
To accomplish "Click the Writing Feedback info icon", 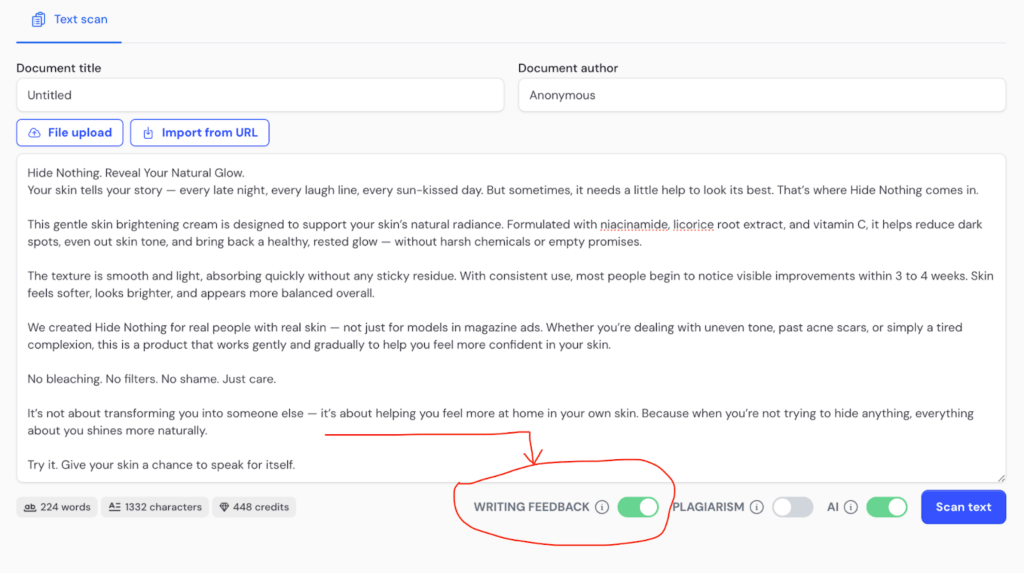I will click(601, 507).
